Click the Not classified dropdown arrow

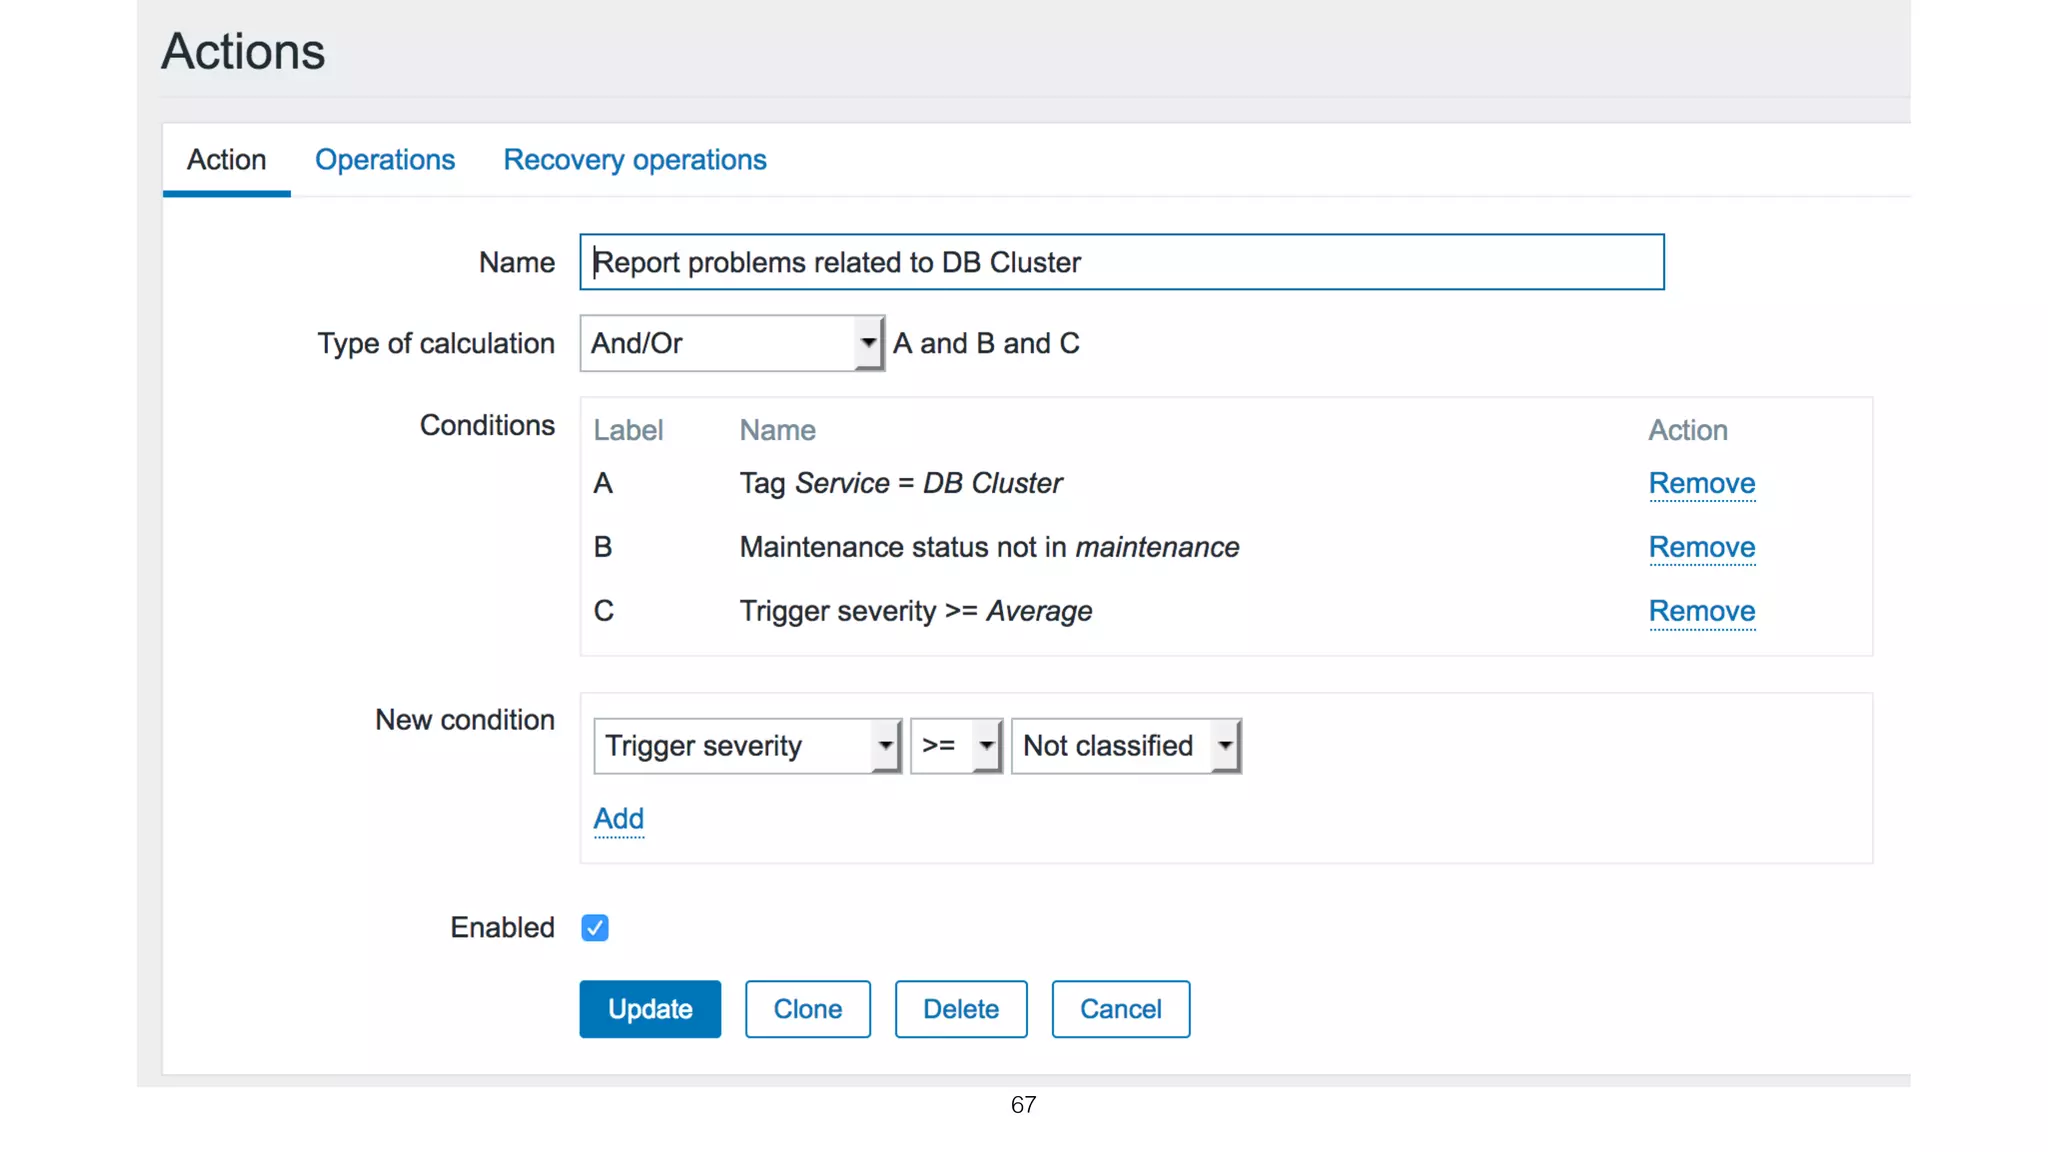[1225, 746]
